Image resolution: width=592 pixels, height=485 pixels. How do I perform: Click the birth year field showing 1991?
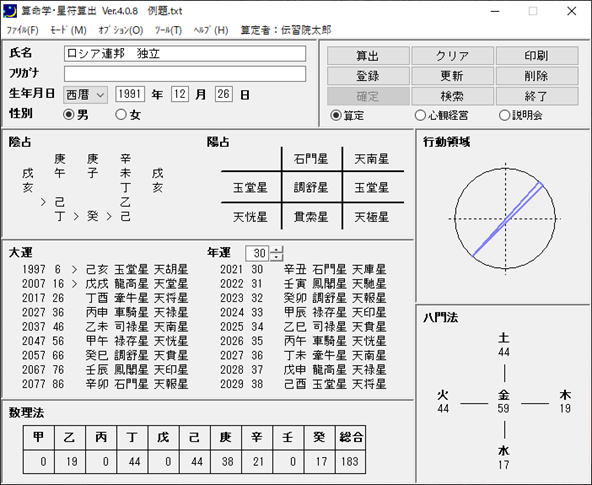pos(130,94)
